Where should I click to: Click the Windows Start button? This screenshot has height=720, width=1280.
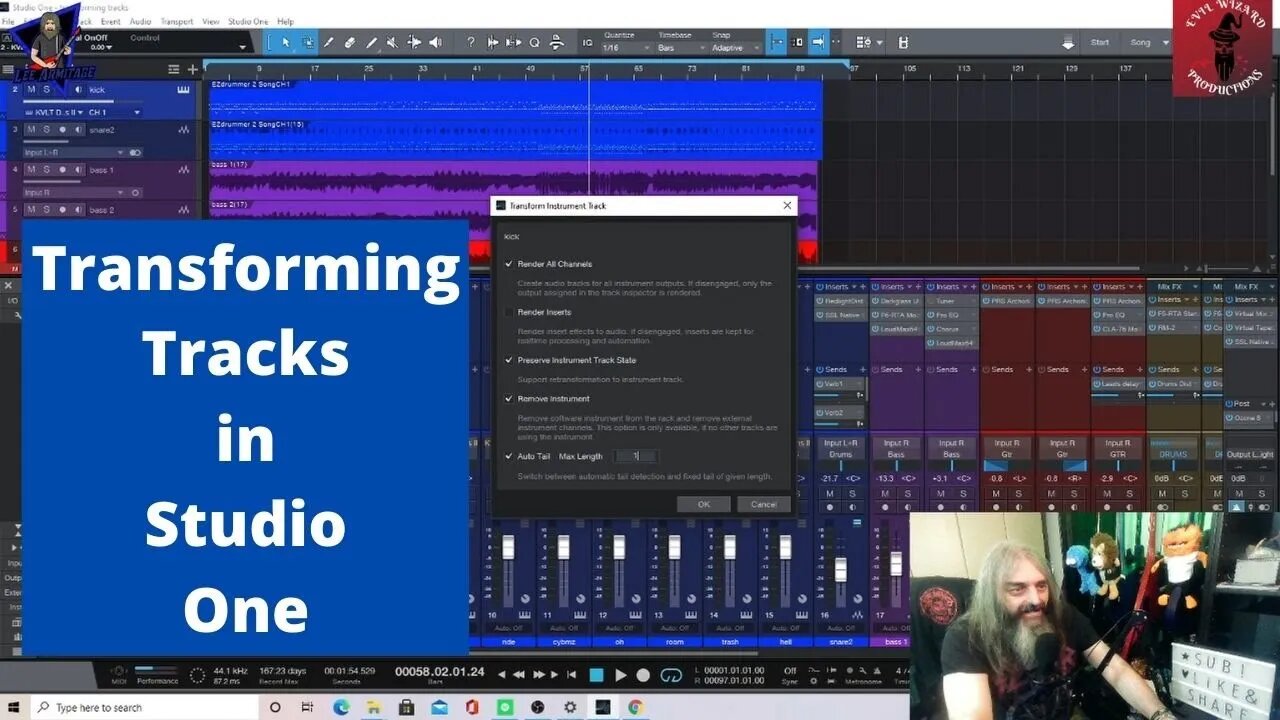pyautogui.click(x=14, y=707)
